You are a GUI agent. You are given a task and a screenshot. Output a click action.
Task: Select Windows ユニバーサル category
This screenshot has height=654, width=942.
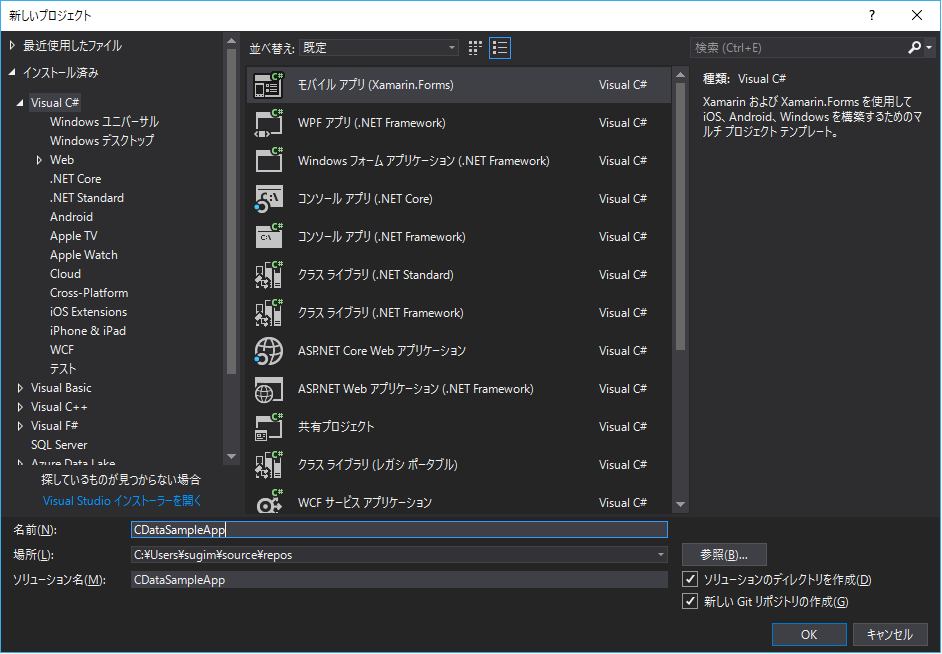(x=105, y=122)
